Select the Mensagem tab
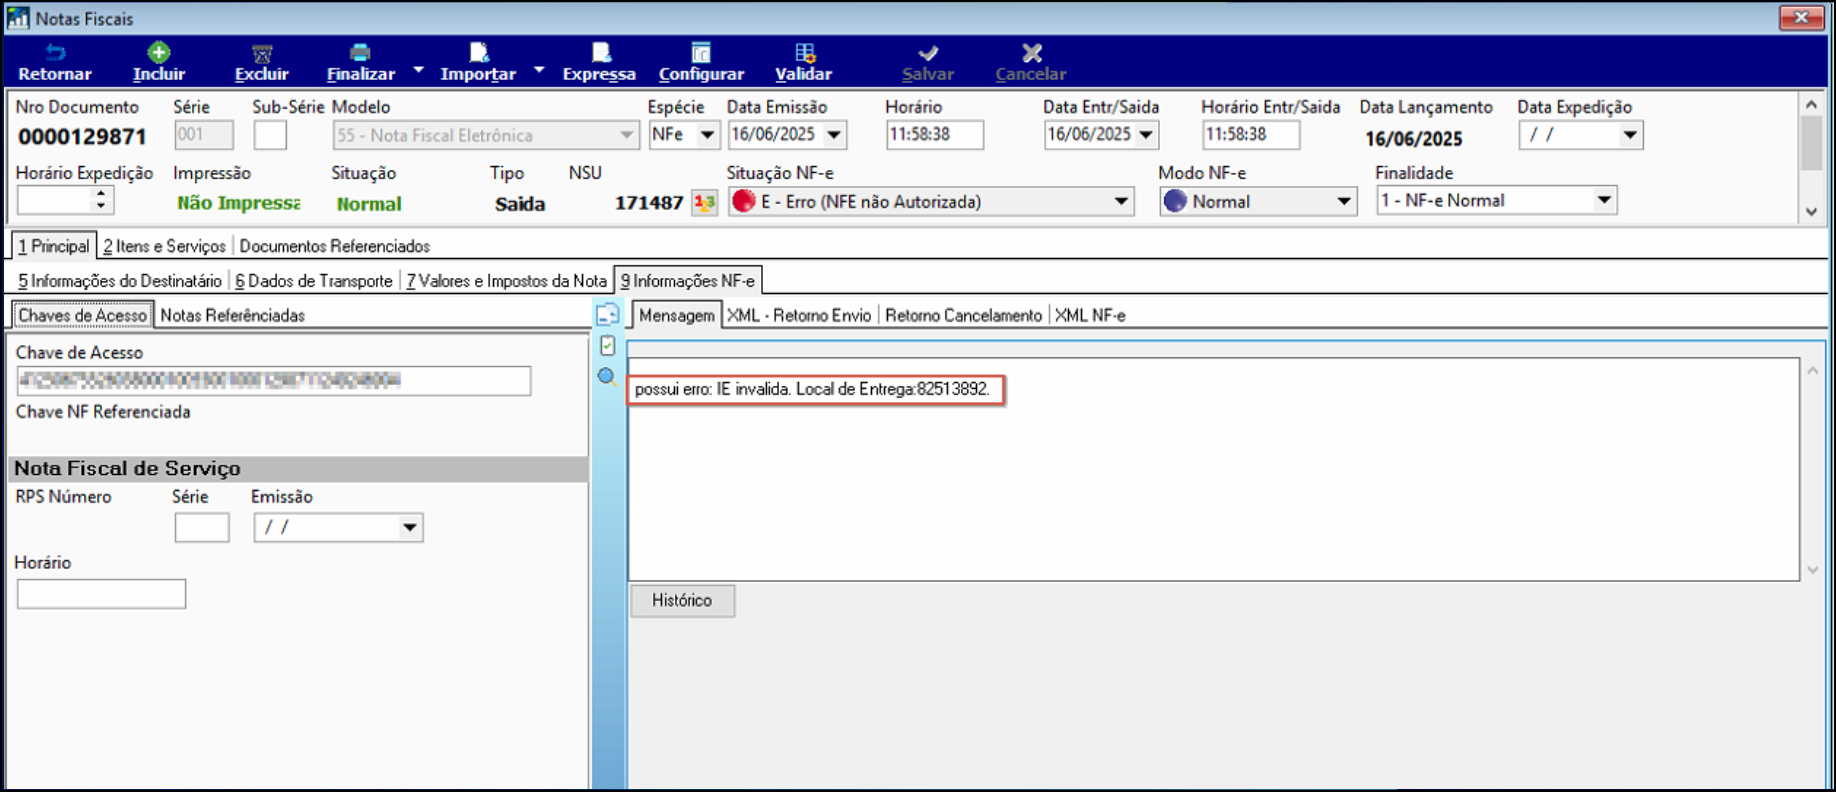Image resolution: width=1836 pixels, height=792 pixels. pyautogui.click(x=677, y=315)
